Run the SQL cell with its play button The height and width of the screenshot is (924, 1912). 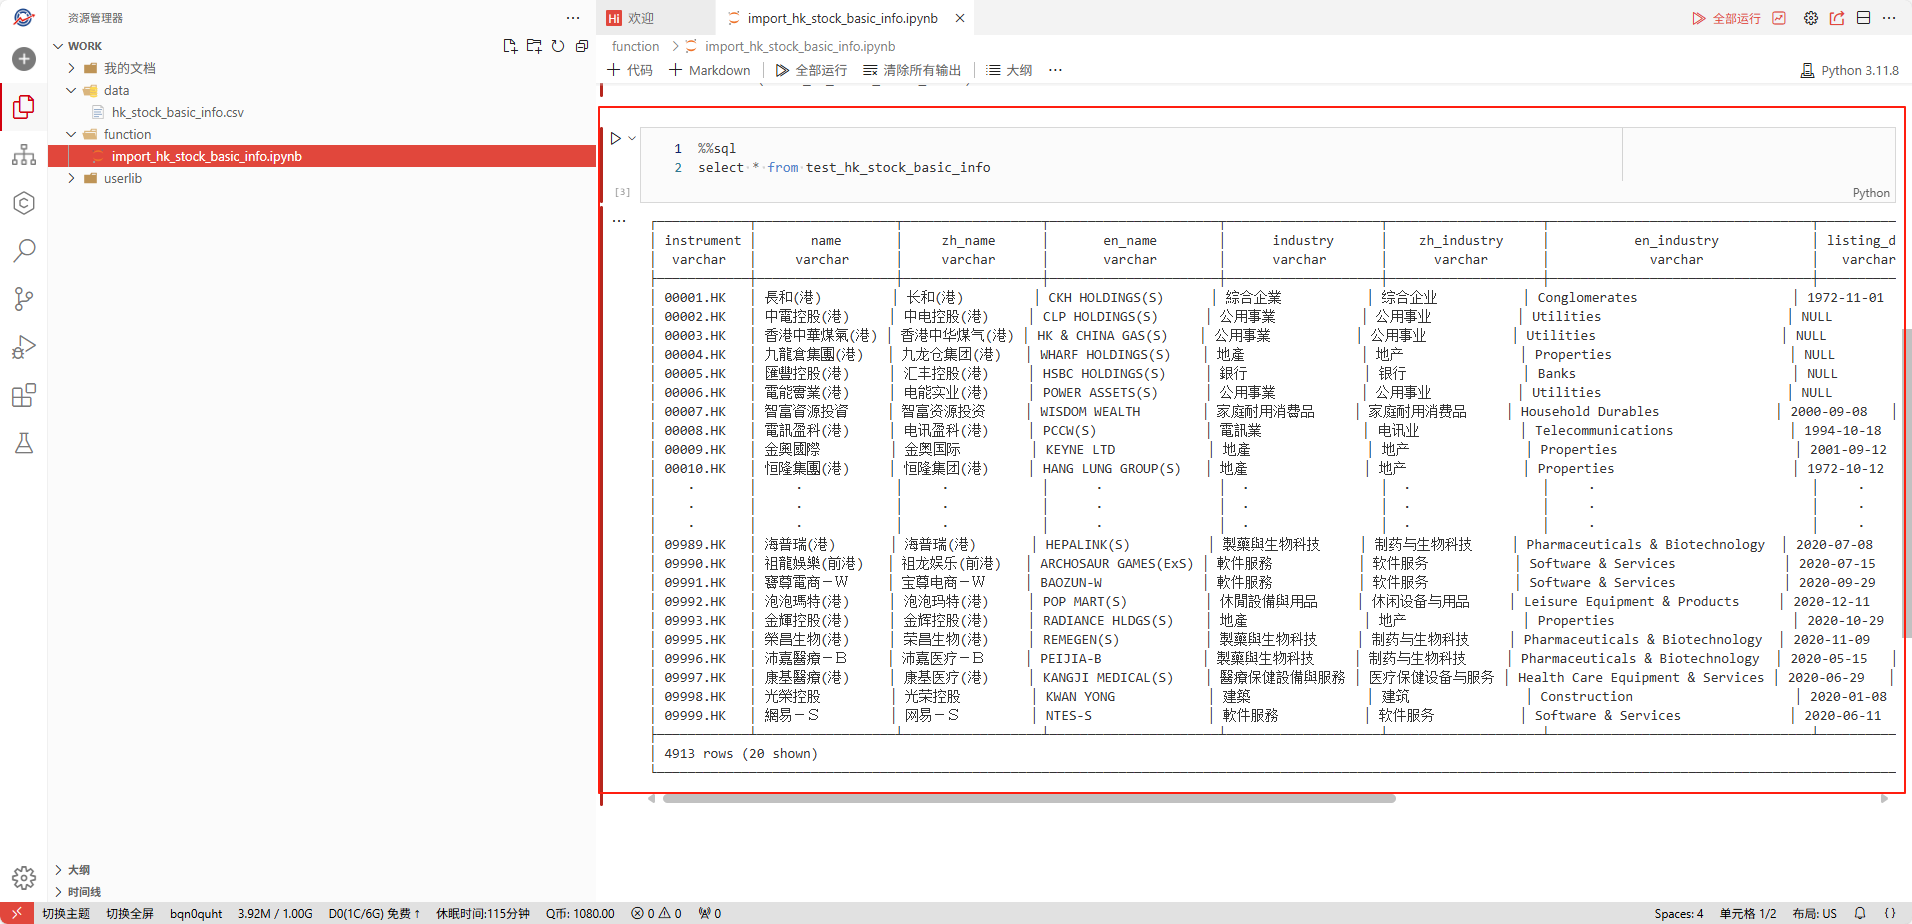pos(616,138)
